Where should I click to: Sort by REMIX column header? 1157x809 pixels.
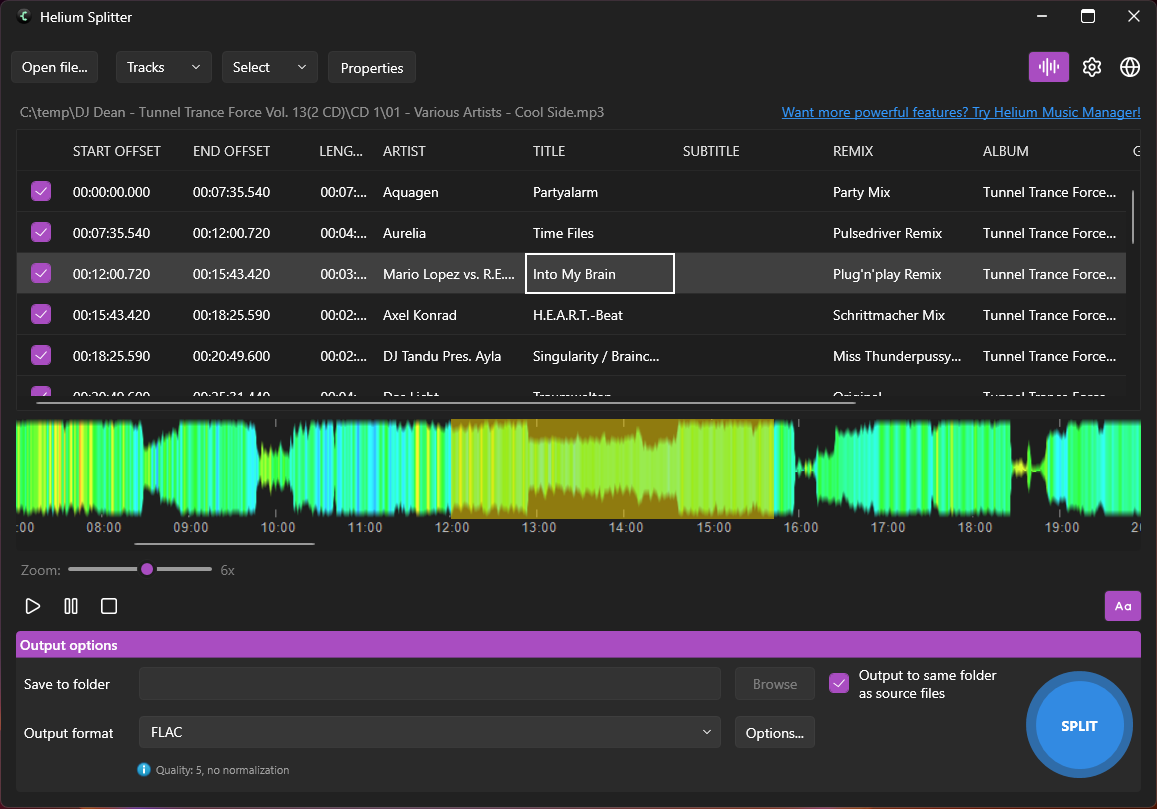853,151
